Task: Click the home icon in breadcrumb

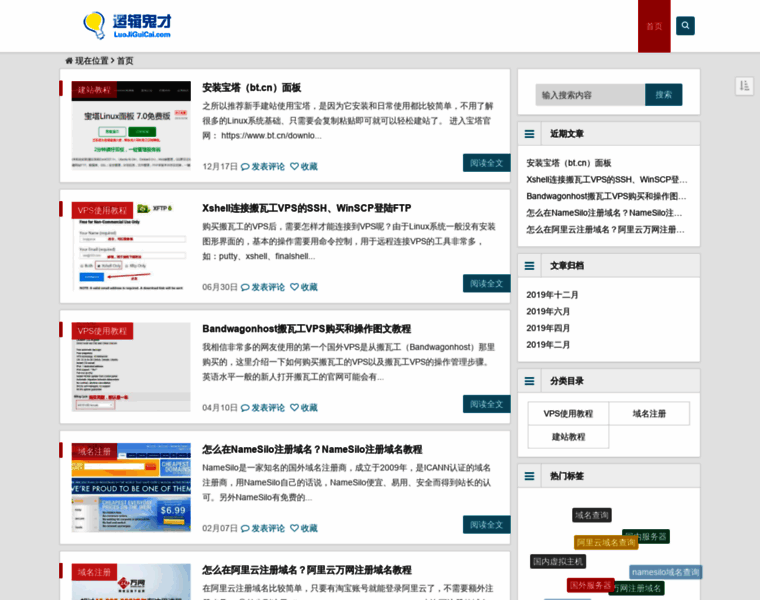Action: [69, 61]
